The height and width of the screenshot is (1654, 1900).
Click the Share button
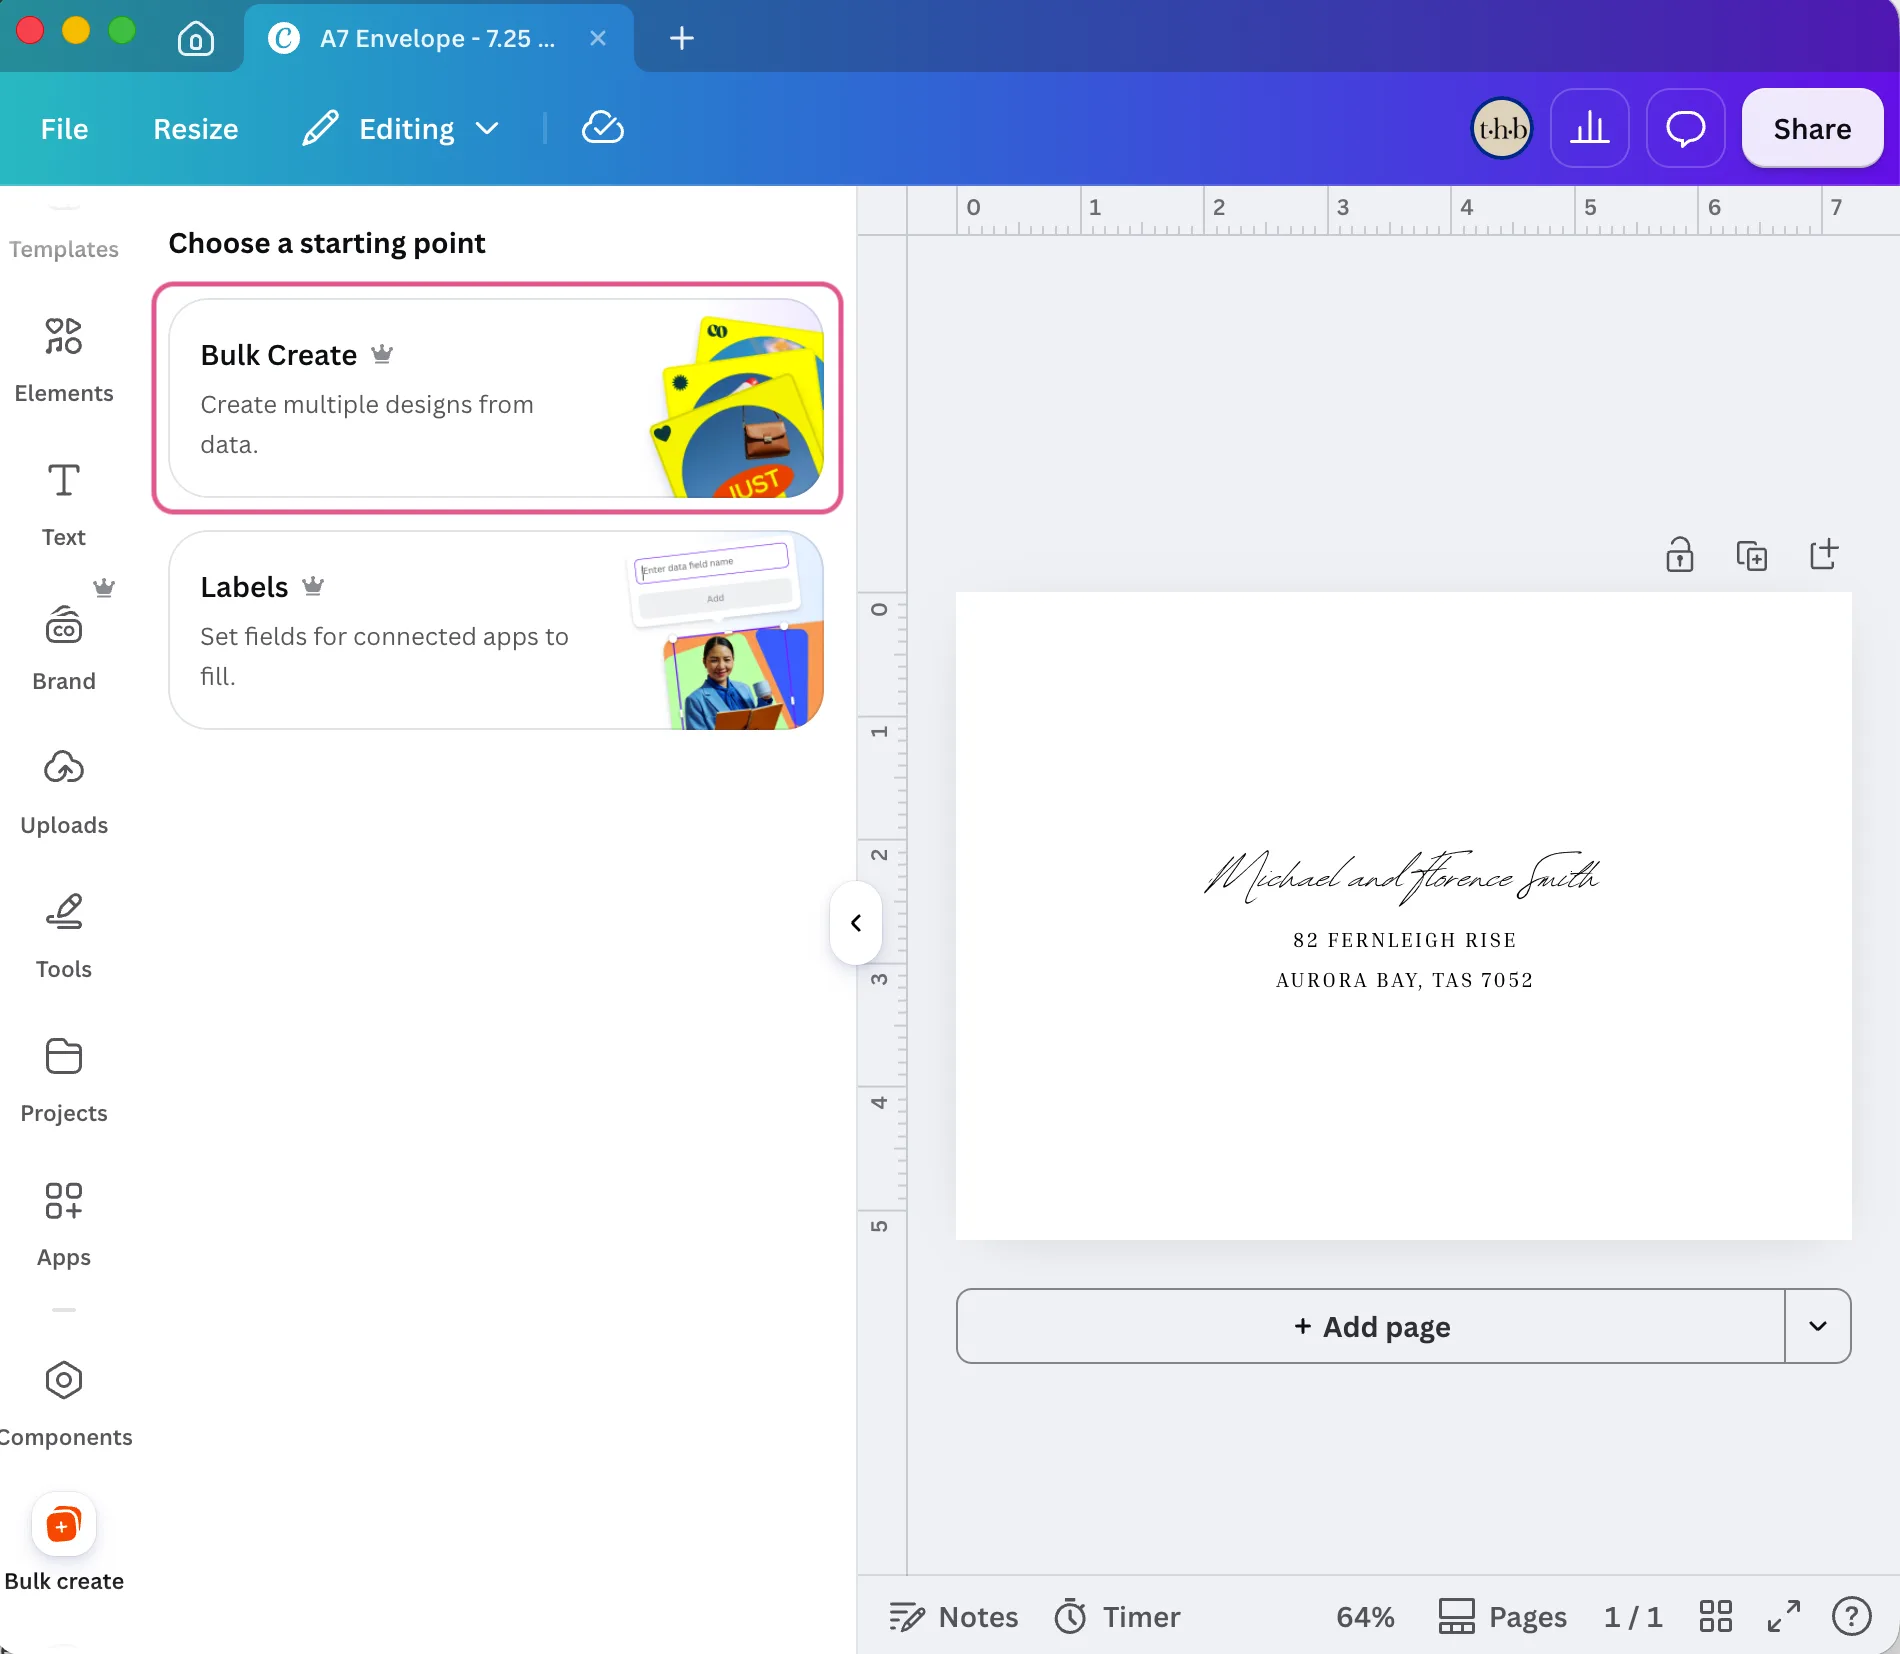point(1812,128)
